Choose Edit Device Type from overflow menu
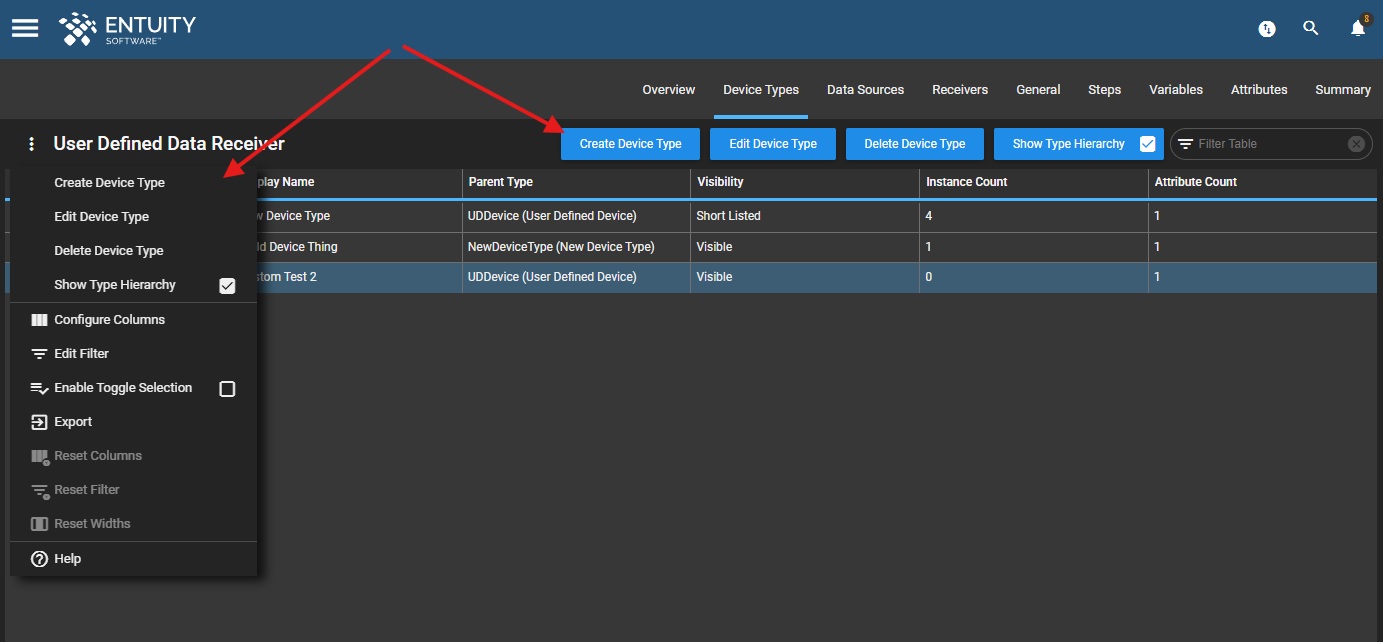The image size is (1383, 642). coord(101,217)
